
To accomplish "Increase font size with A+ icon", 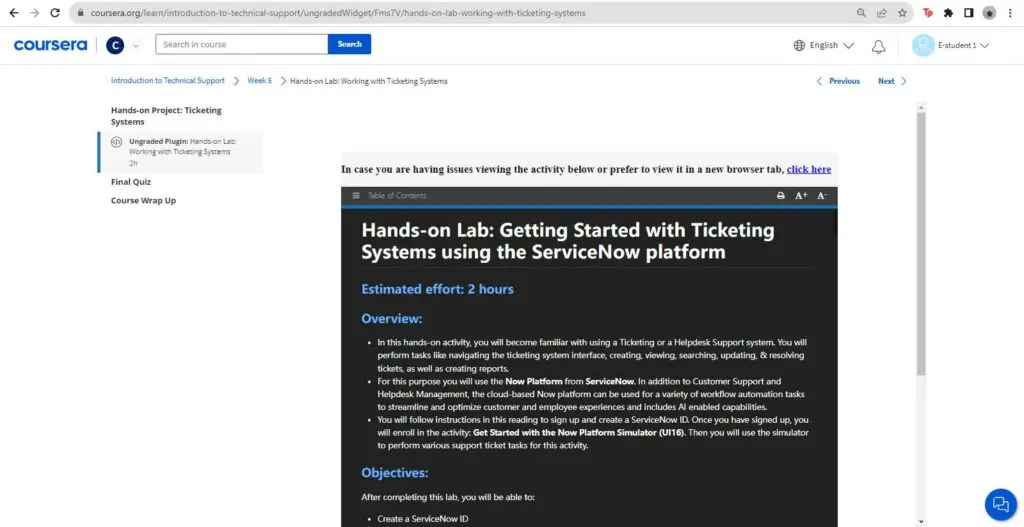I will (801, 196).
